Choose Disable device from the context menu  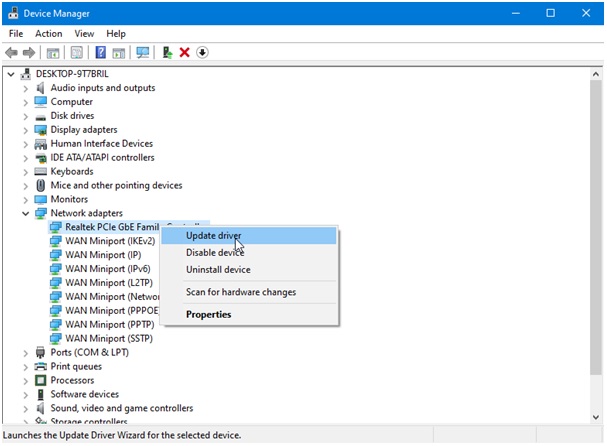249,252
